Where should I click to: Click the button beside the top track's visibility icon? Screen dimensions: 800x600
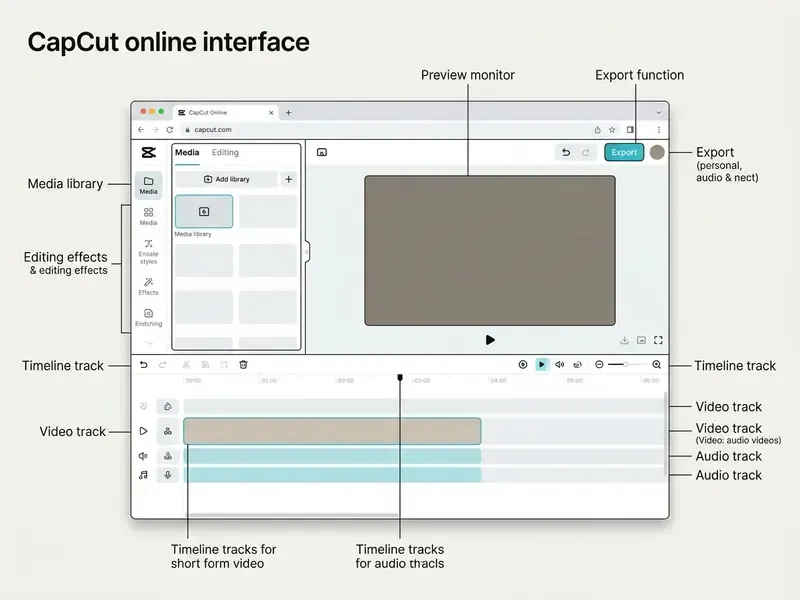point(167,406)
